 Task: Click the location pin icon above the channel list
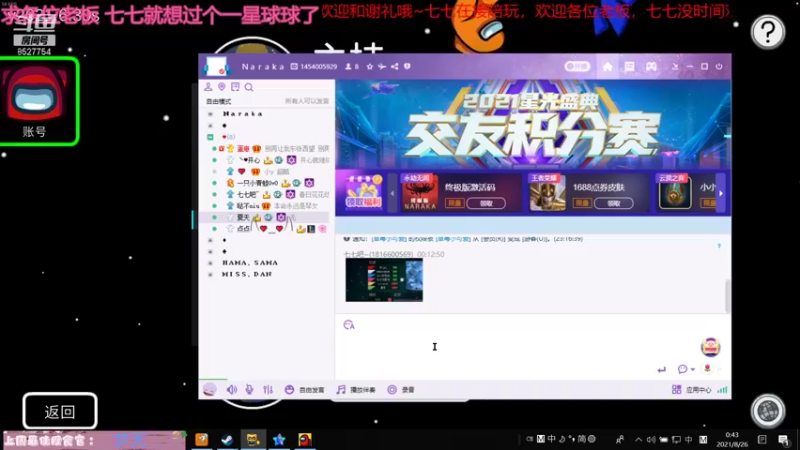tap(221, 87)
